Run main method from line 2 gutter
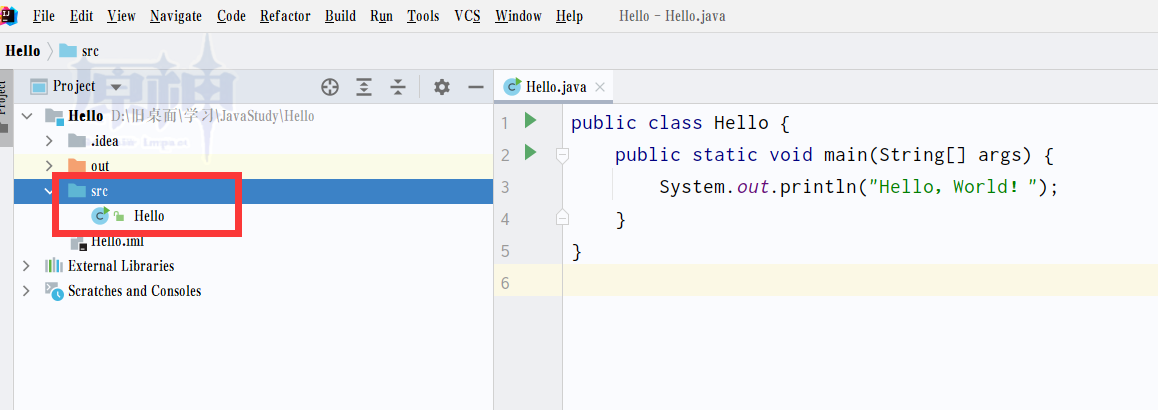The width and height of the screenshot is (1158, 410). pos(530,153)
